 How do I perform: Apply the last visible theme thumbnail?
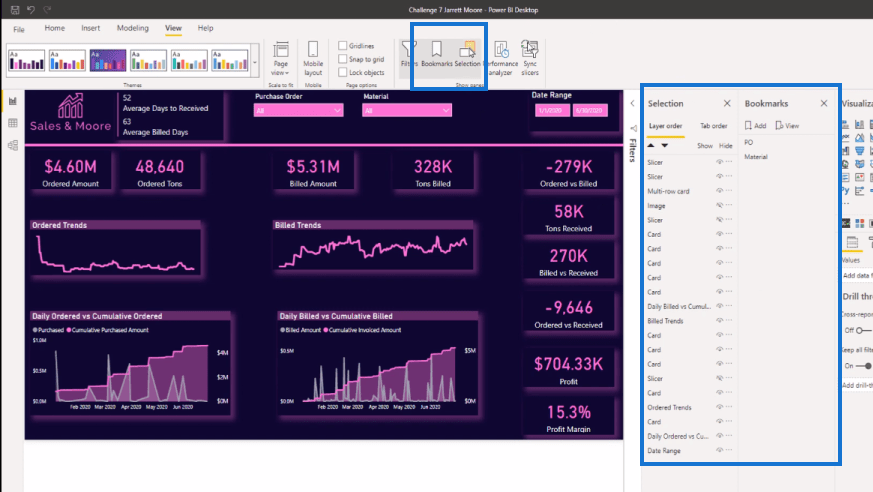[230, 60]
